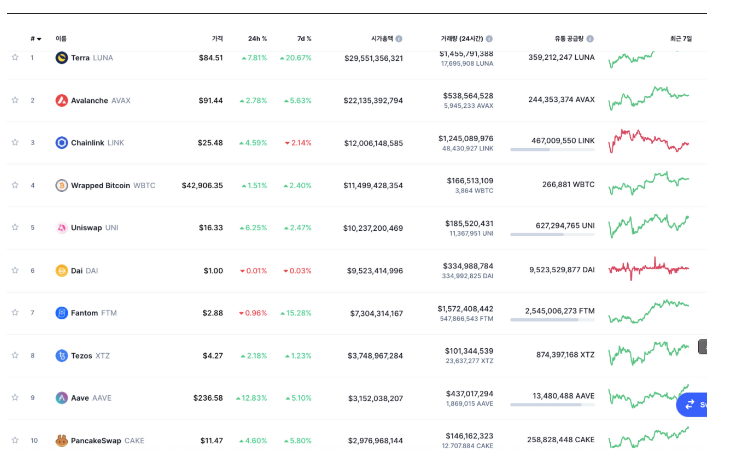The image size is (730, 473).
Task: Open Dai red 7-day sparkline chart
Action: click(x=649, y=269)
